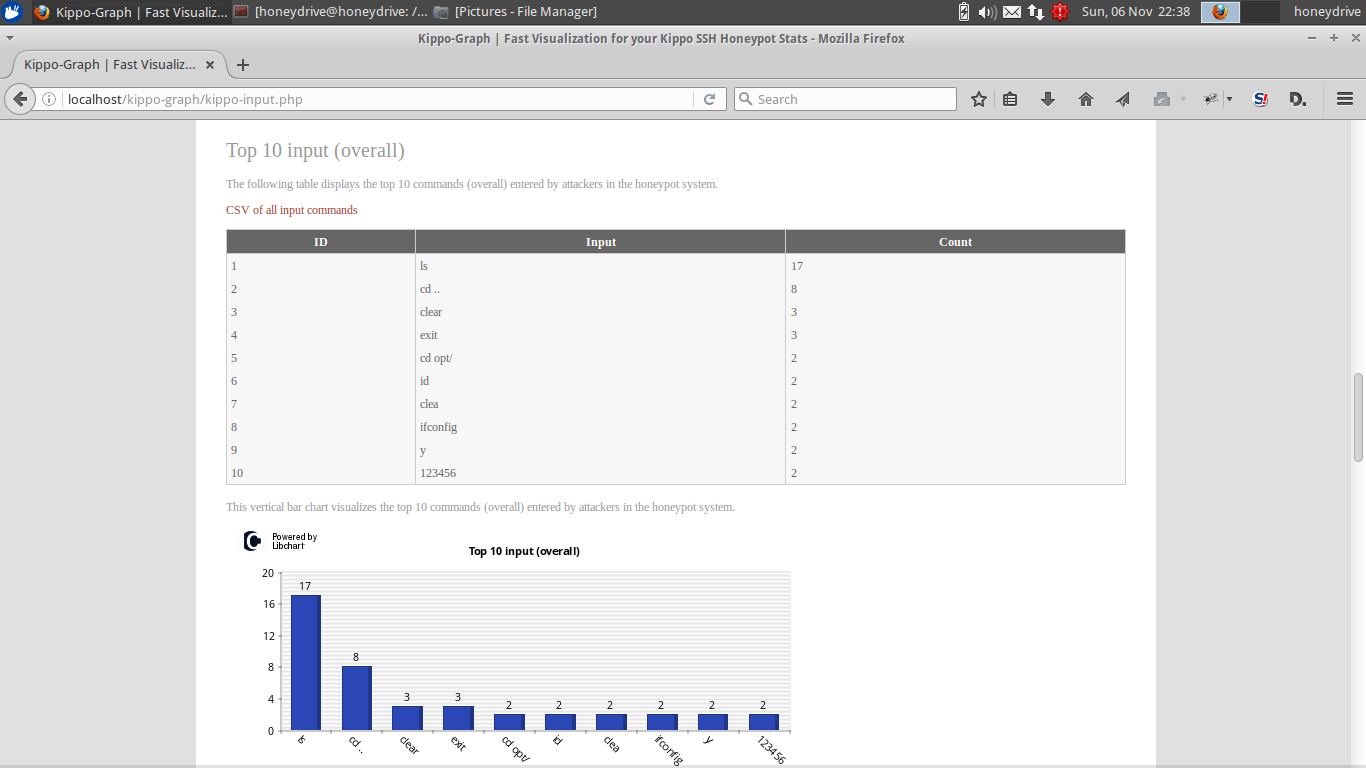Click the site information icon in address bar
The height and width of the screenshot is (768, 1366).
click(x=49, y=99)
